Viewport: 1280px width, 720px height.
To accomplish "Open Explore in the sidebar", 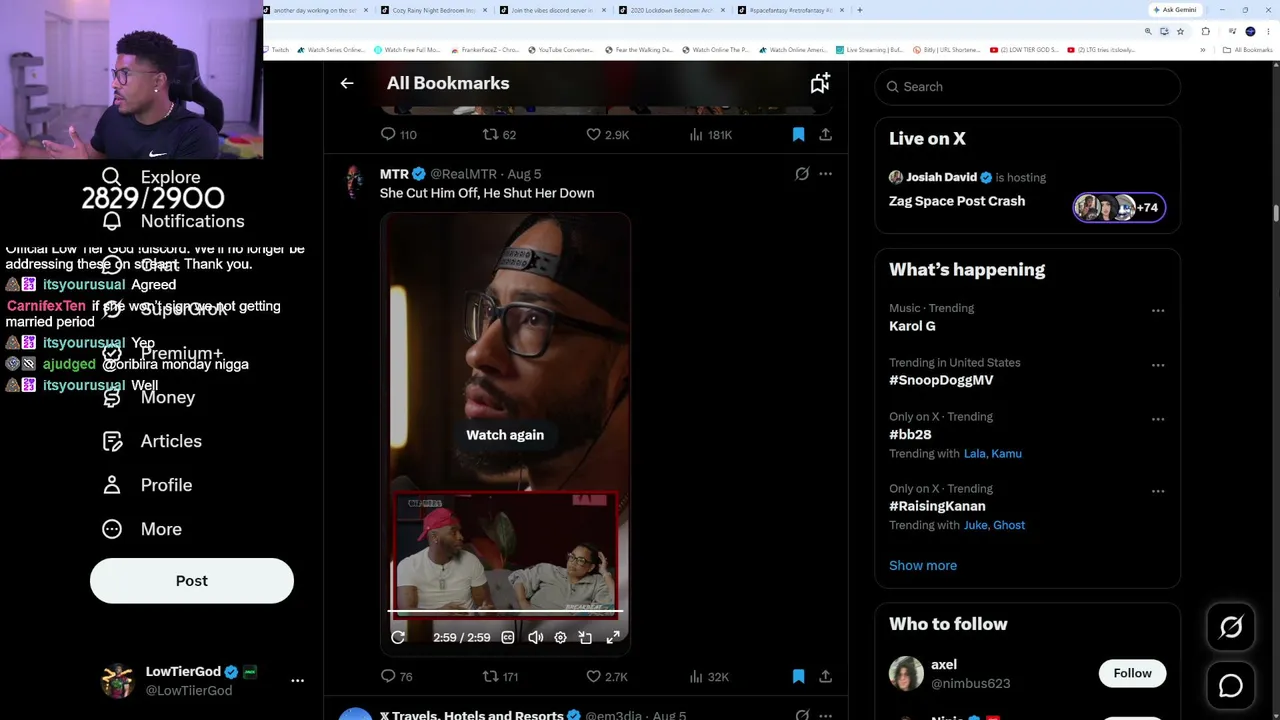I will tap(152, 177).
